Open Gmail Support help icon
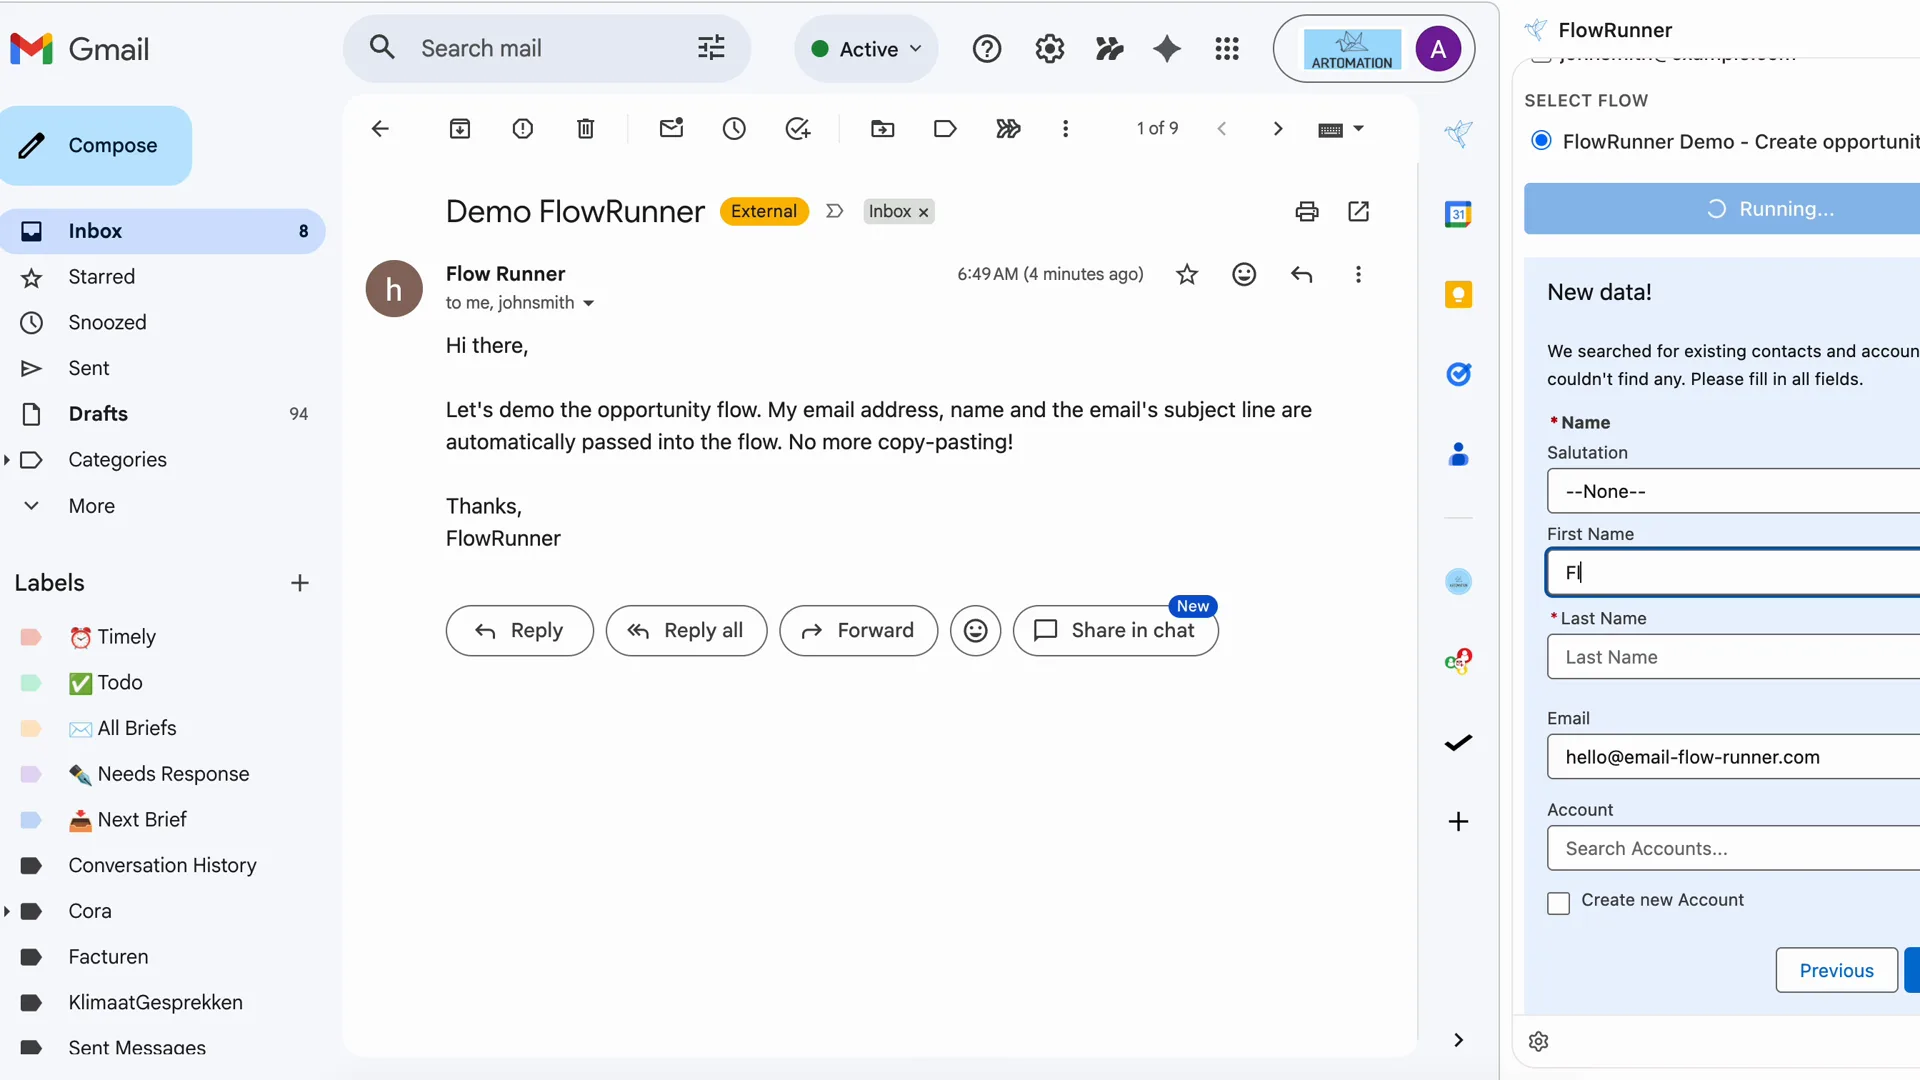1920x1080 pixels. 987,48
